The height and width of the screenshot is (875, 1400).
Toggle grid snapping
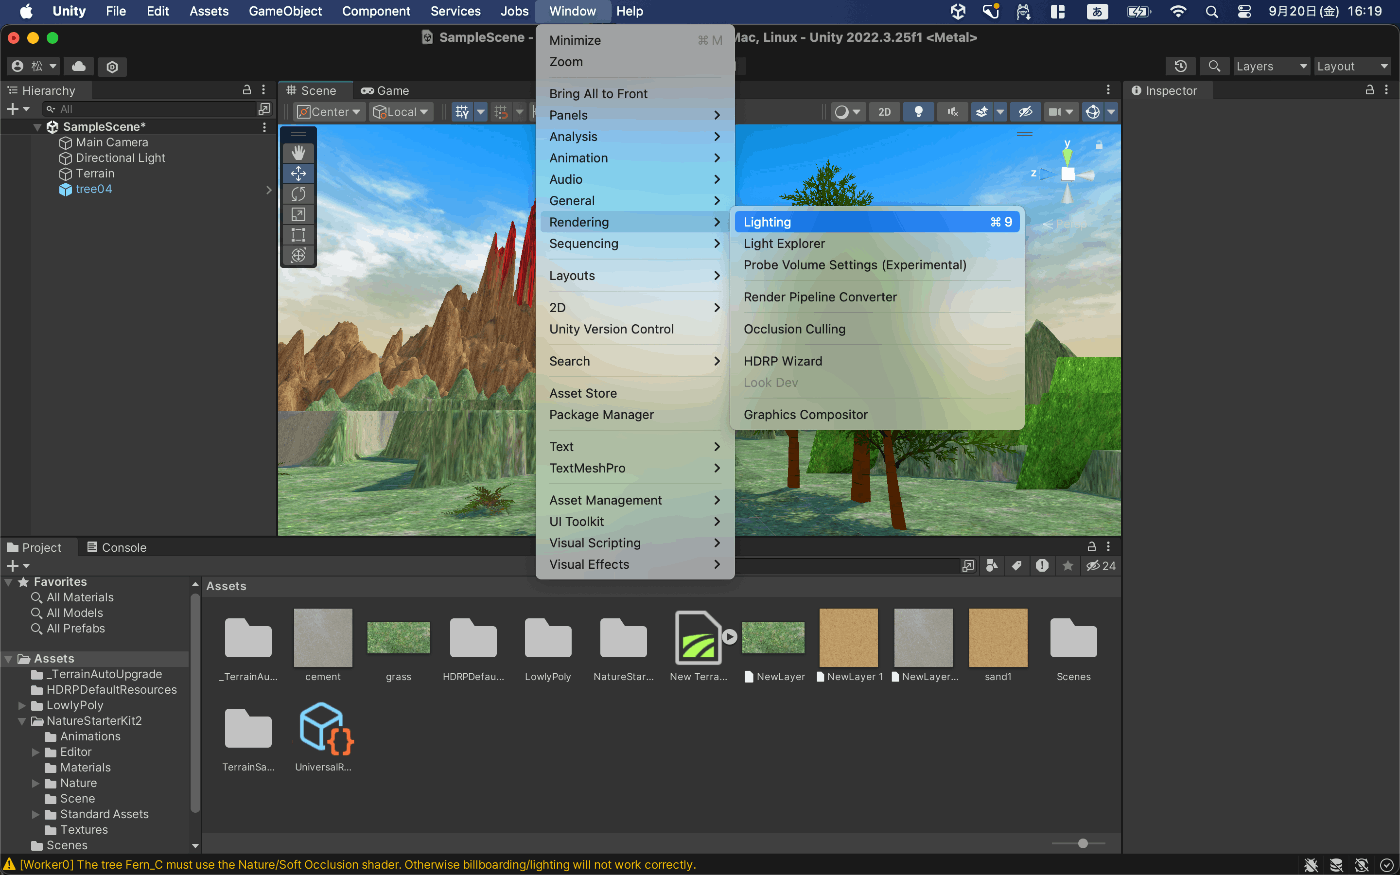point(502,112)
